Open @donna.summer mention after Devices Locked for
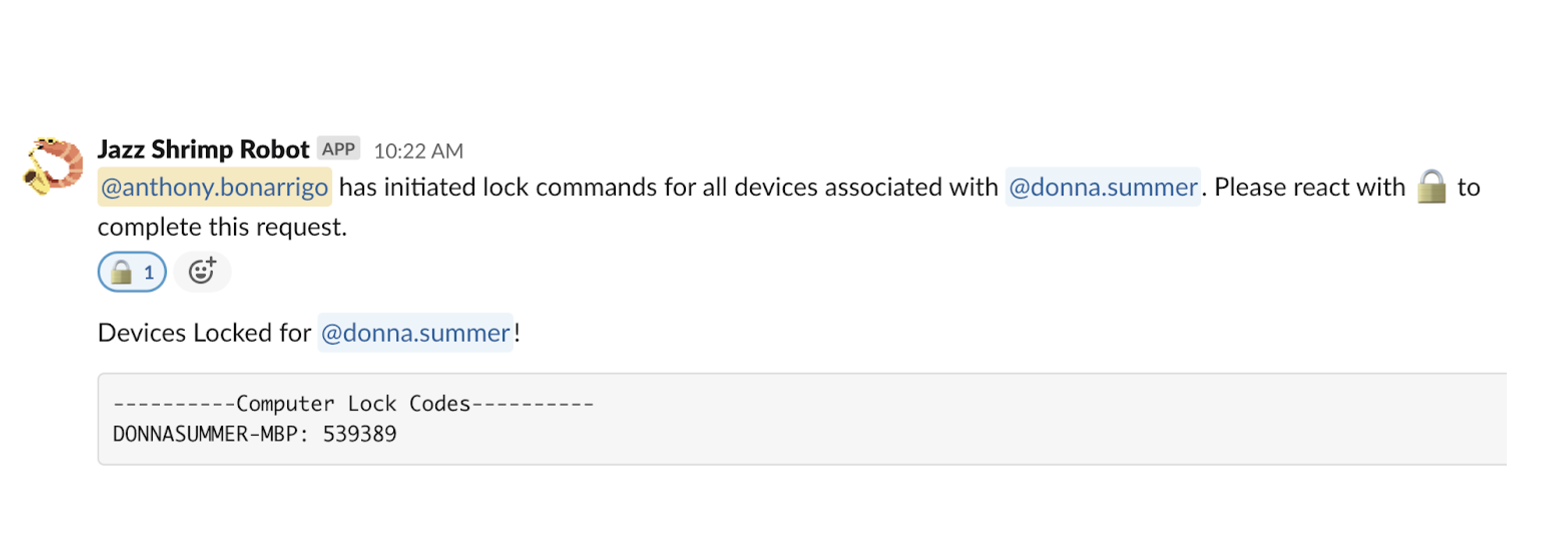Image resolution: width=1560 pixels, height=538 pixels. point(415,332)
